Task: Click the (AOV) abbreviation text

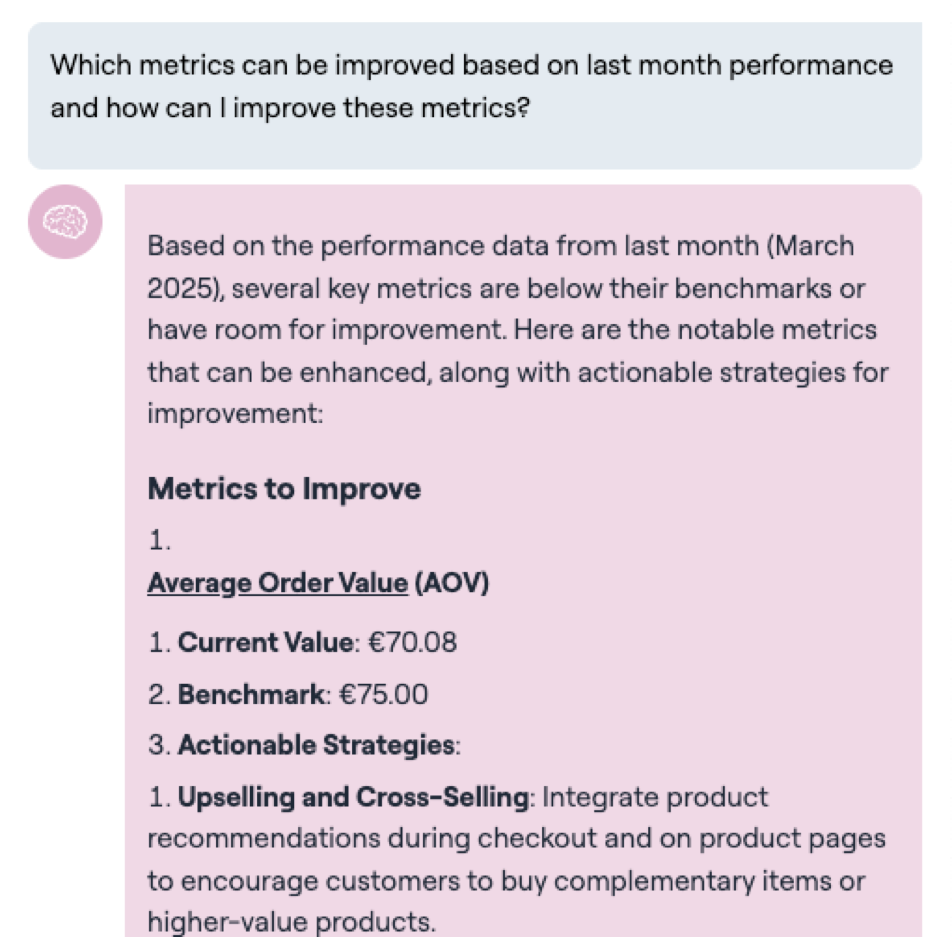Action: (x=451, y=583)
